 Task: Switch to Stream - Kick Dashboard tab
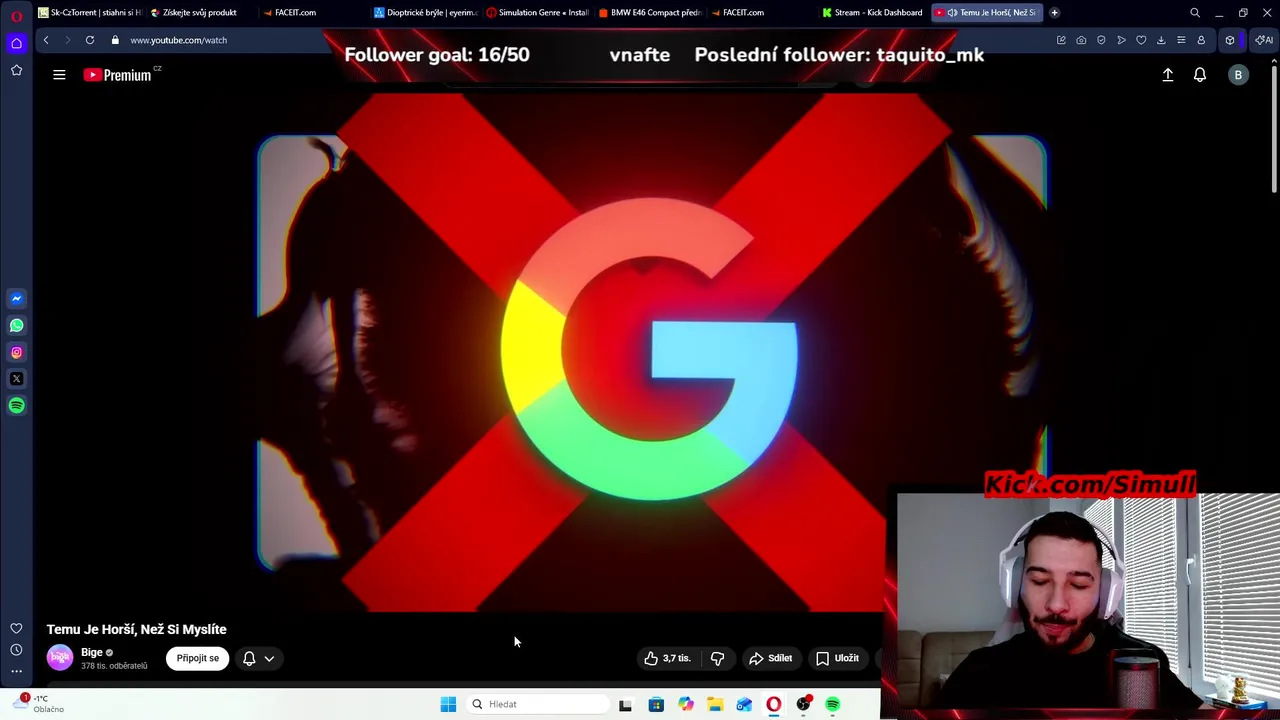[x=873, y=13]
